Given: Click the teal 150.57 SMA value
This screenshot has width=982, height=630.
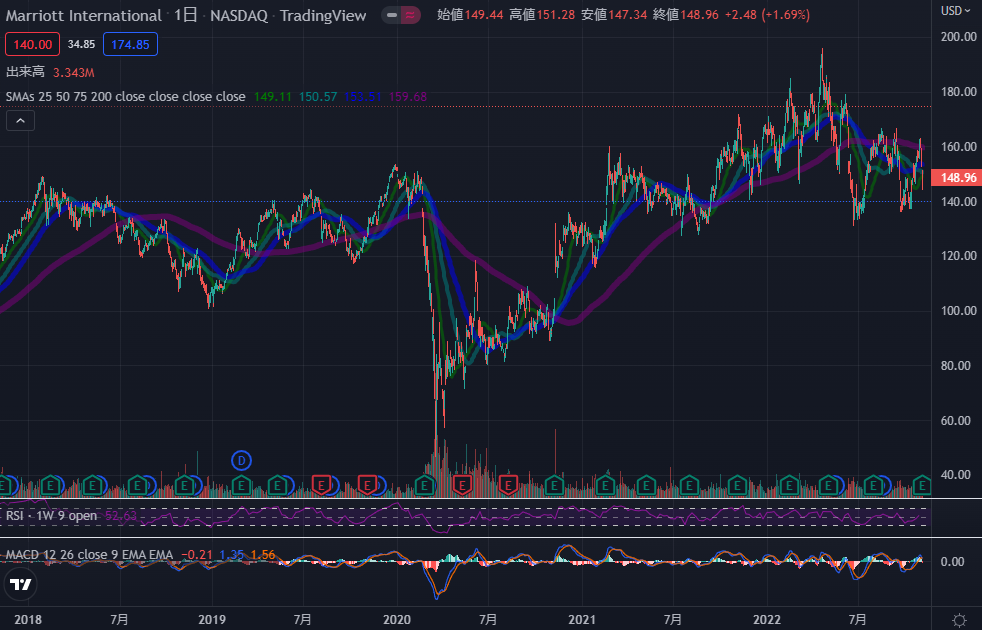Looking at the screenshot, I should coord(318,96).
